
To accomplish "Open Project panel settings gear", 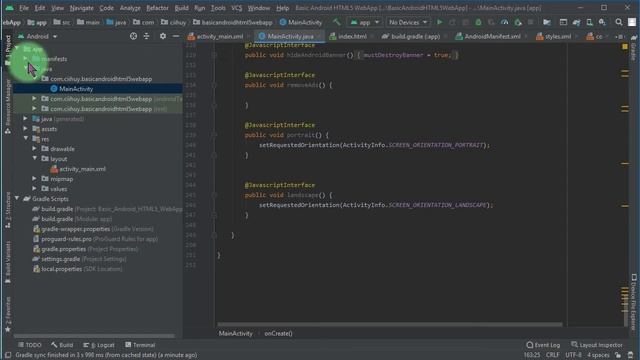I will (x=163, y=36).
